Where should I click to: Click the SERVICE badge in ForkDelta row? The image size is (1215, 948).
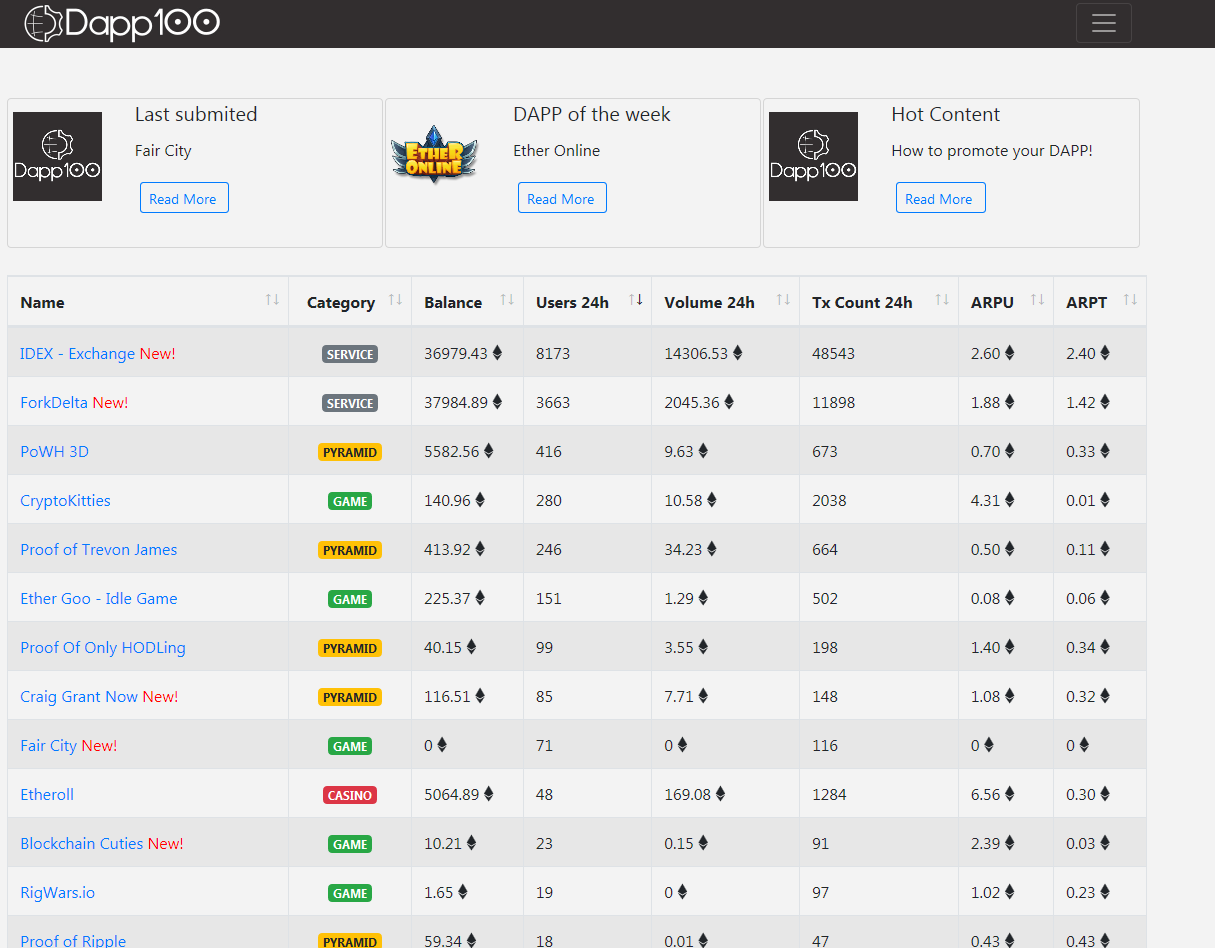click(x=350, y=403)
